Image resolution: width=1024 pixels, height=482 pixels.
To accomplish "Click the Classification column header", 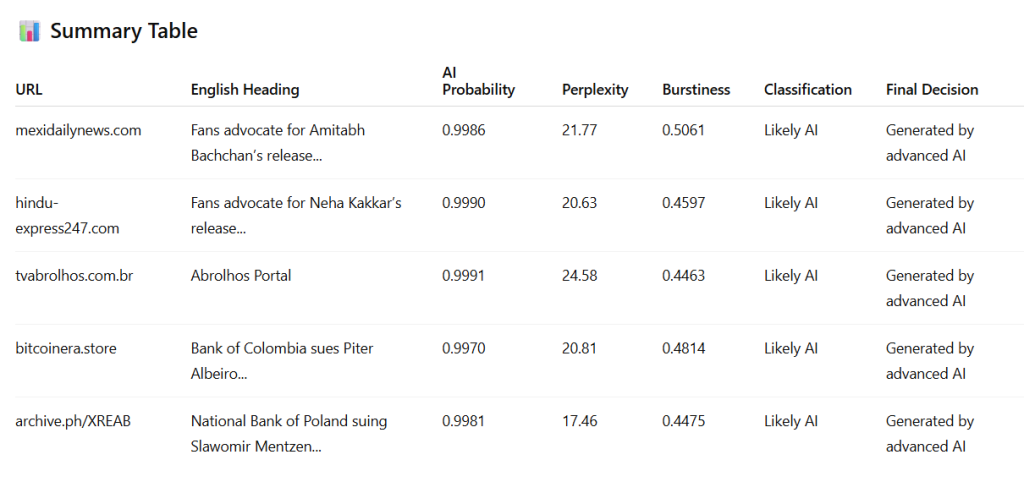I will pyautogui.click(x=808, y=89).
